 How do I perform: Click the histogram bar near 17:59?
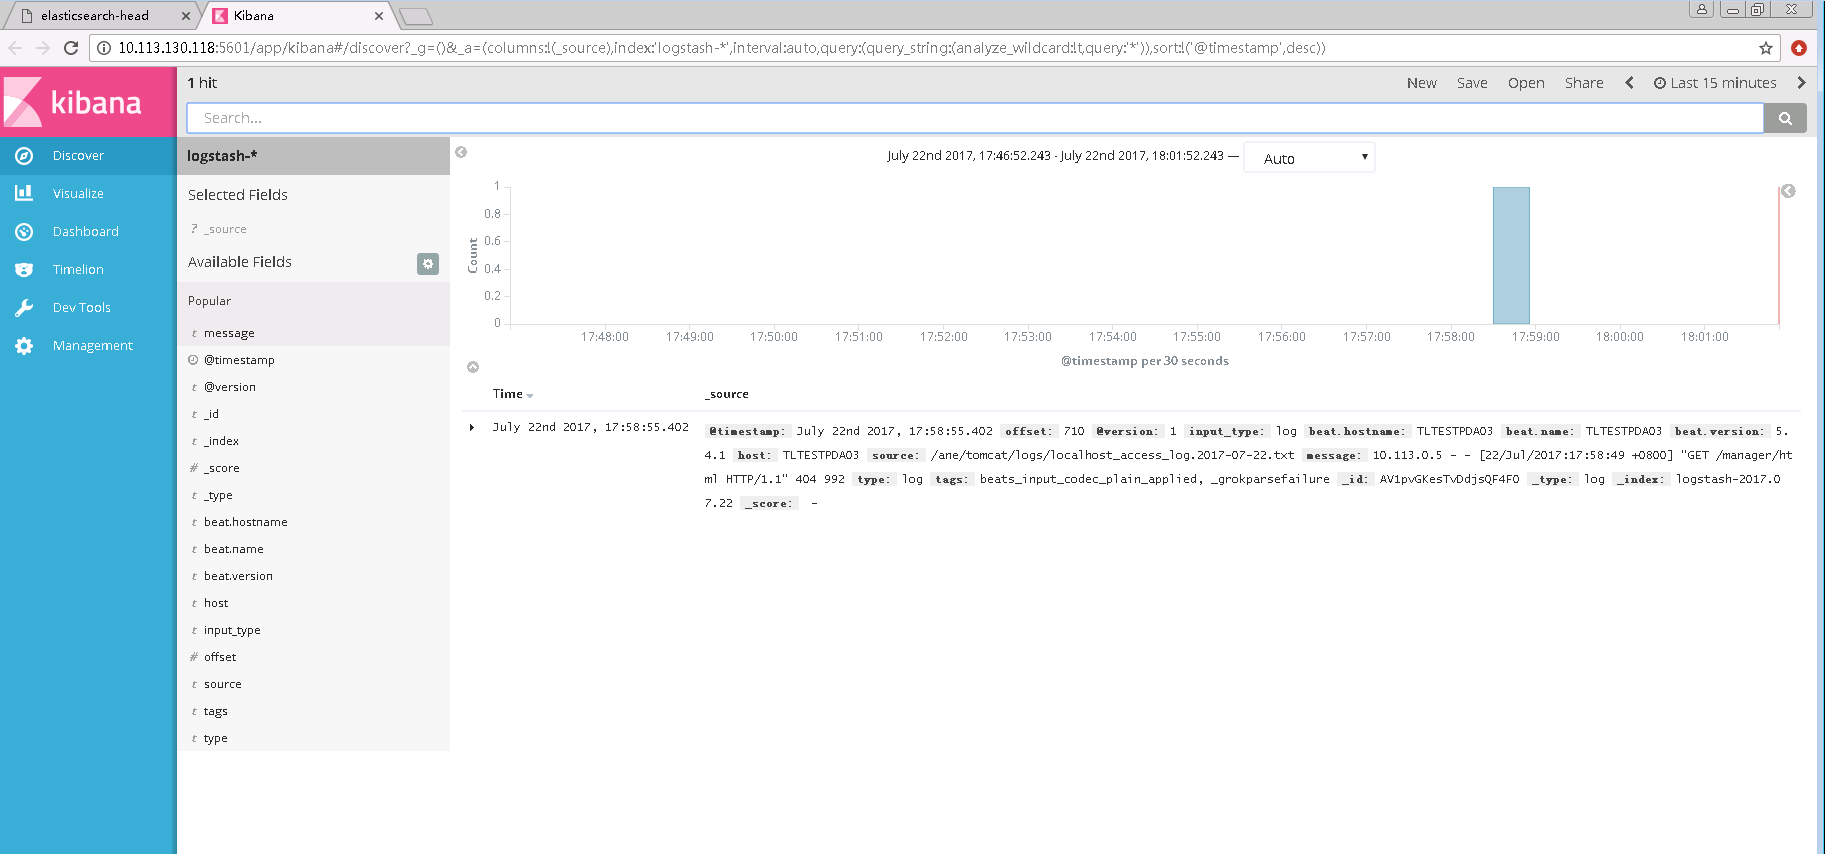[x=1511, y=256]
